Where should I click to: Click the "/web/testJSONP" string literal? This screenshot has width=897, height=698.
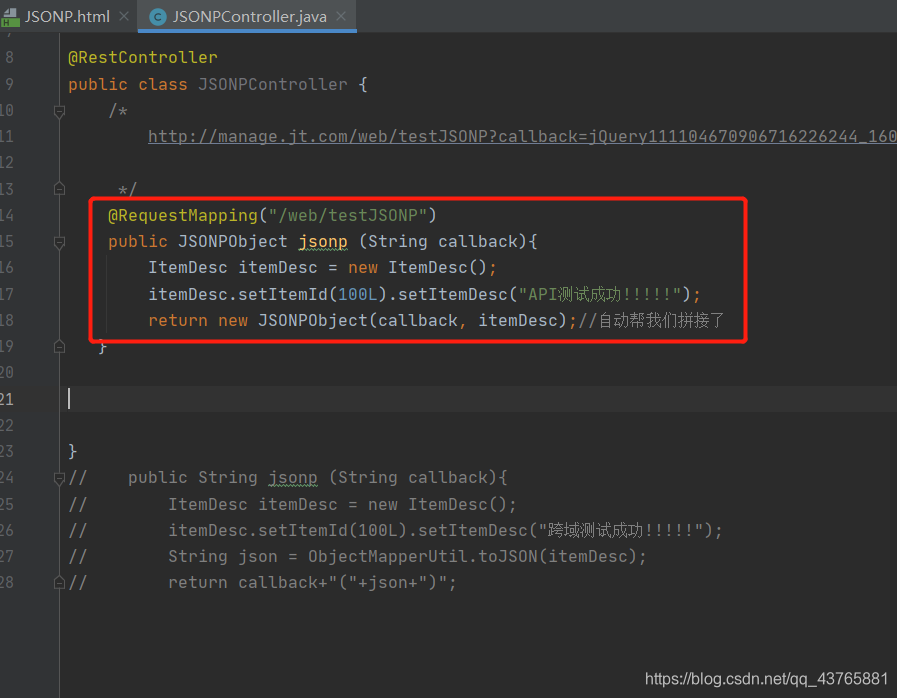[x=348, y=215]
